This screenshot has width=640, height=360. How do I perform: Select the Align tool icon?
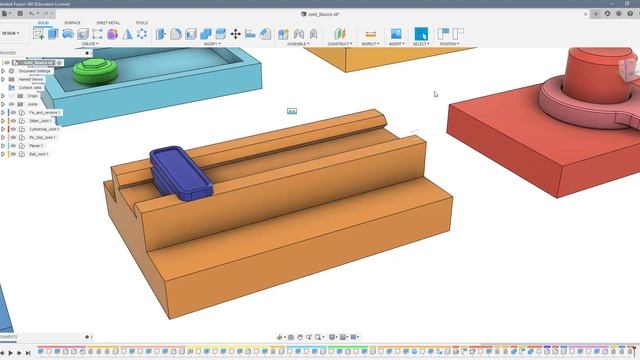pos(250,34)
